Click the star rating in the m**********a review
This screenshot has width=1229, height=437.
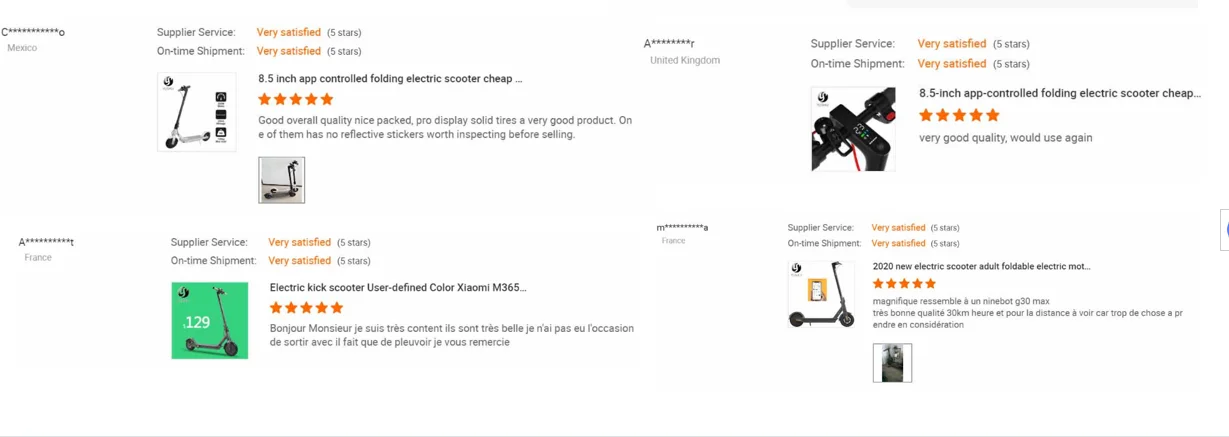[905, 284]
